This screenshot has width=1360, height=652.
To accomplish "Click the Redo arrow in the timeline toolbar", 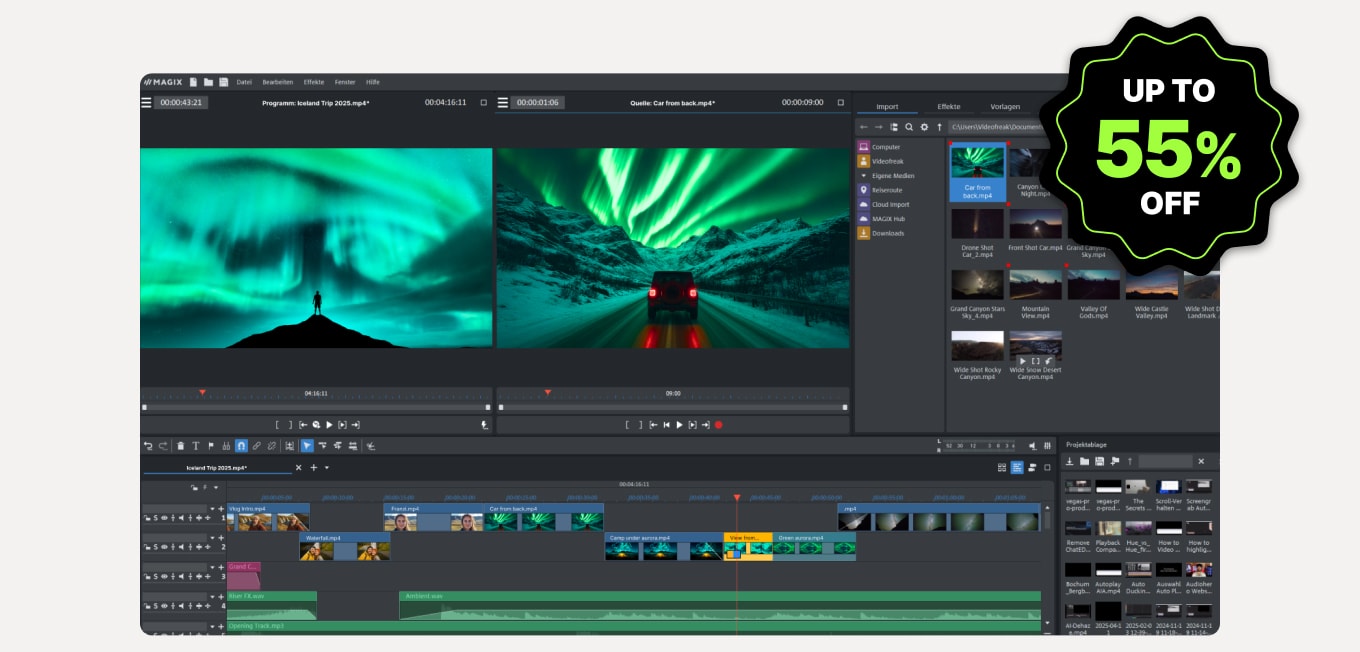I will point(163,446).
